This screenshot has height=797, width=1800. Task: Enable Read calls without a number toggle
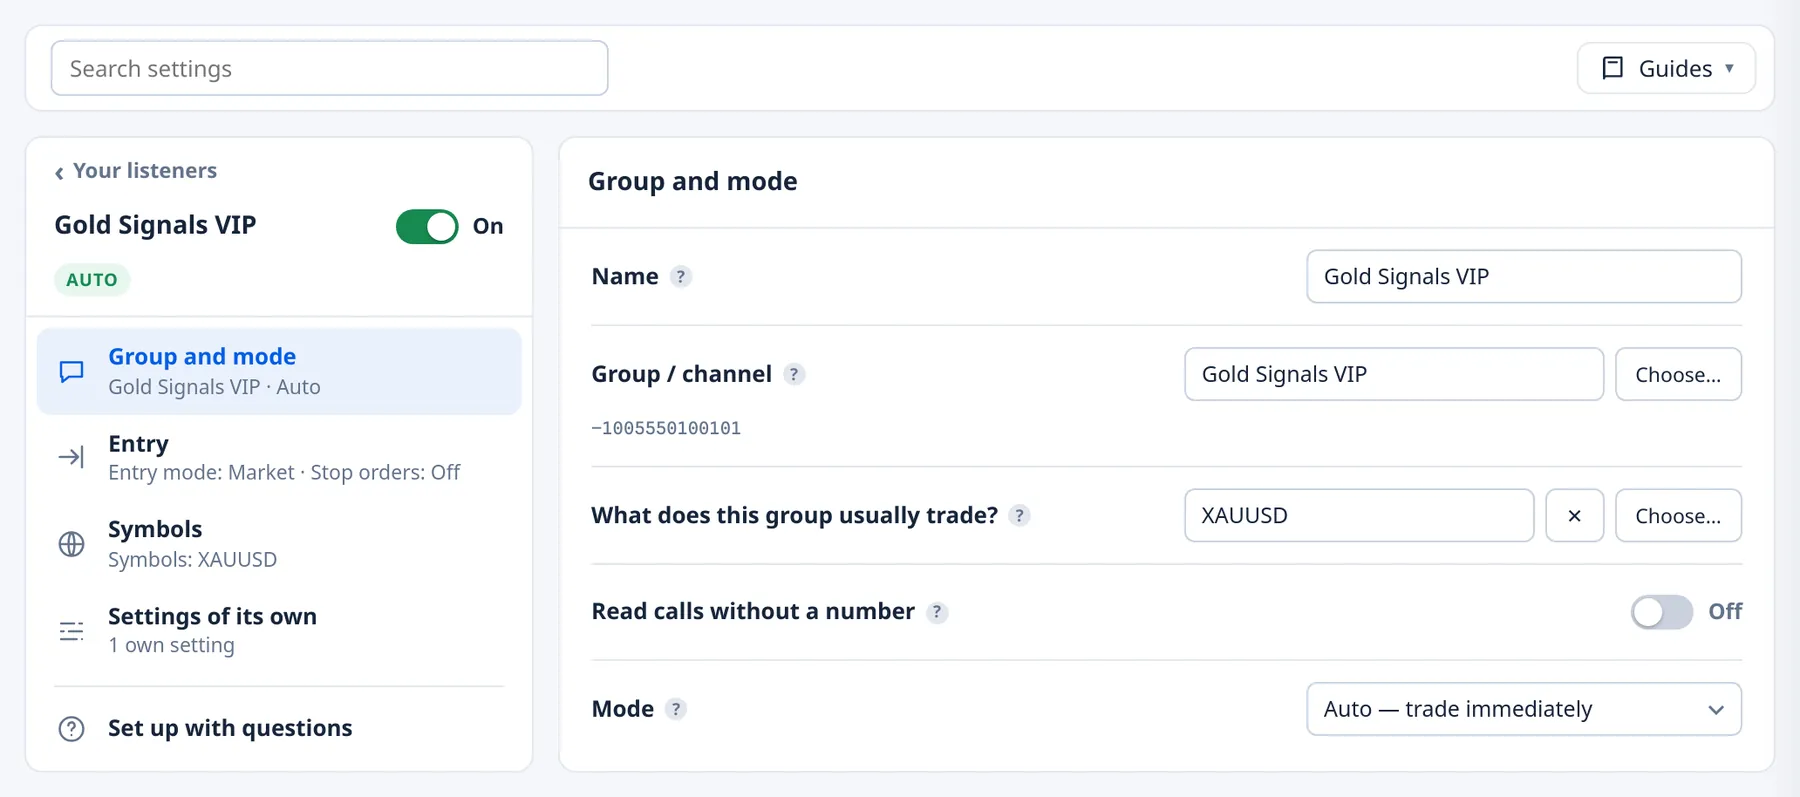pyautogui.click(x=1661, y=612)
